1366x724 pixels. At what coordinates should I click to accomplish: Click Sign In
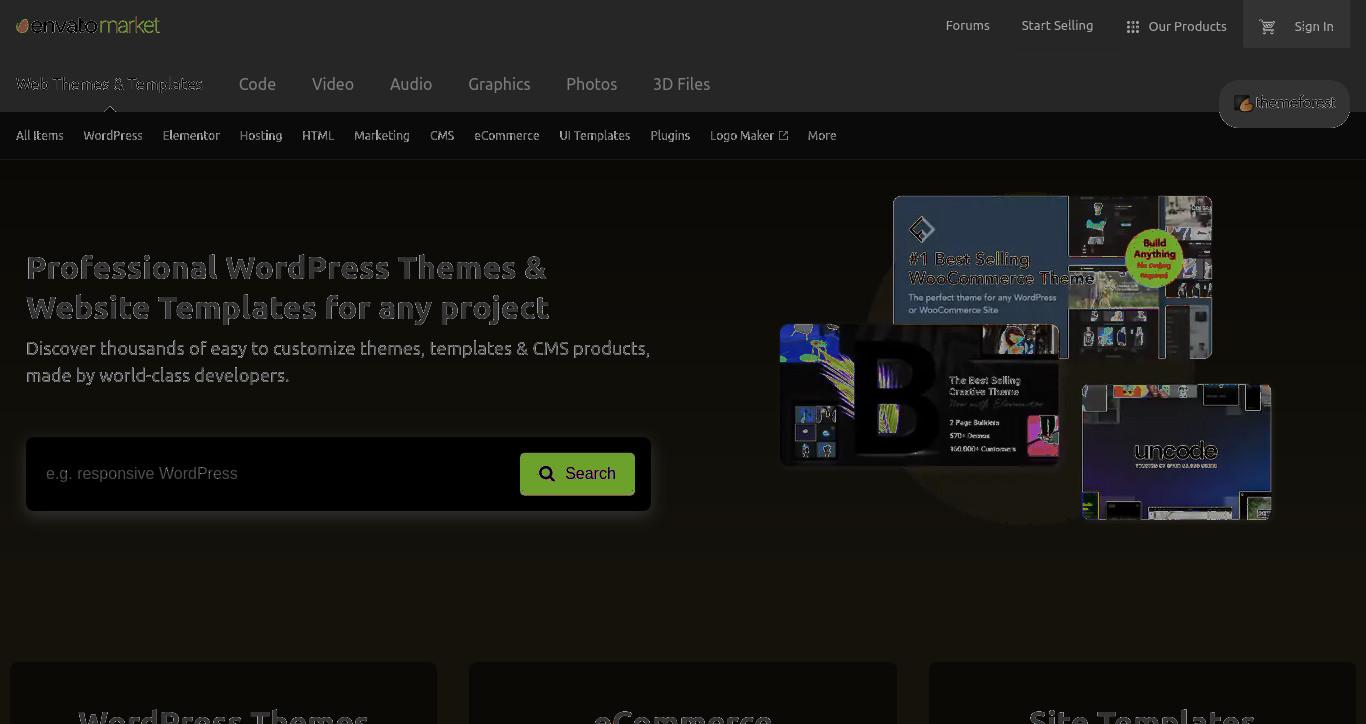[x=1313, y=27]
